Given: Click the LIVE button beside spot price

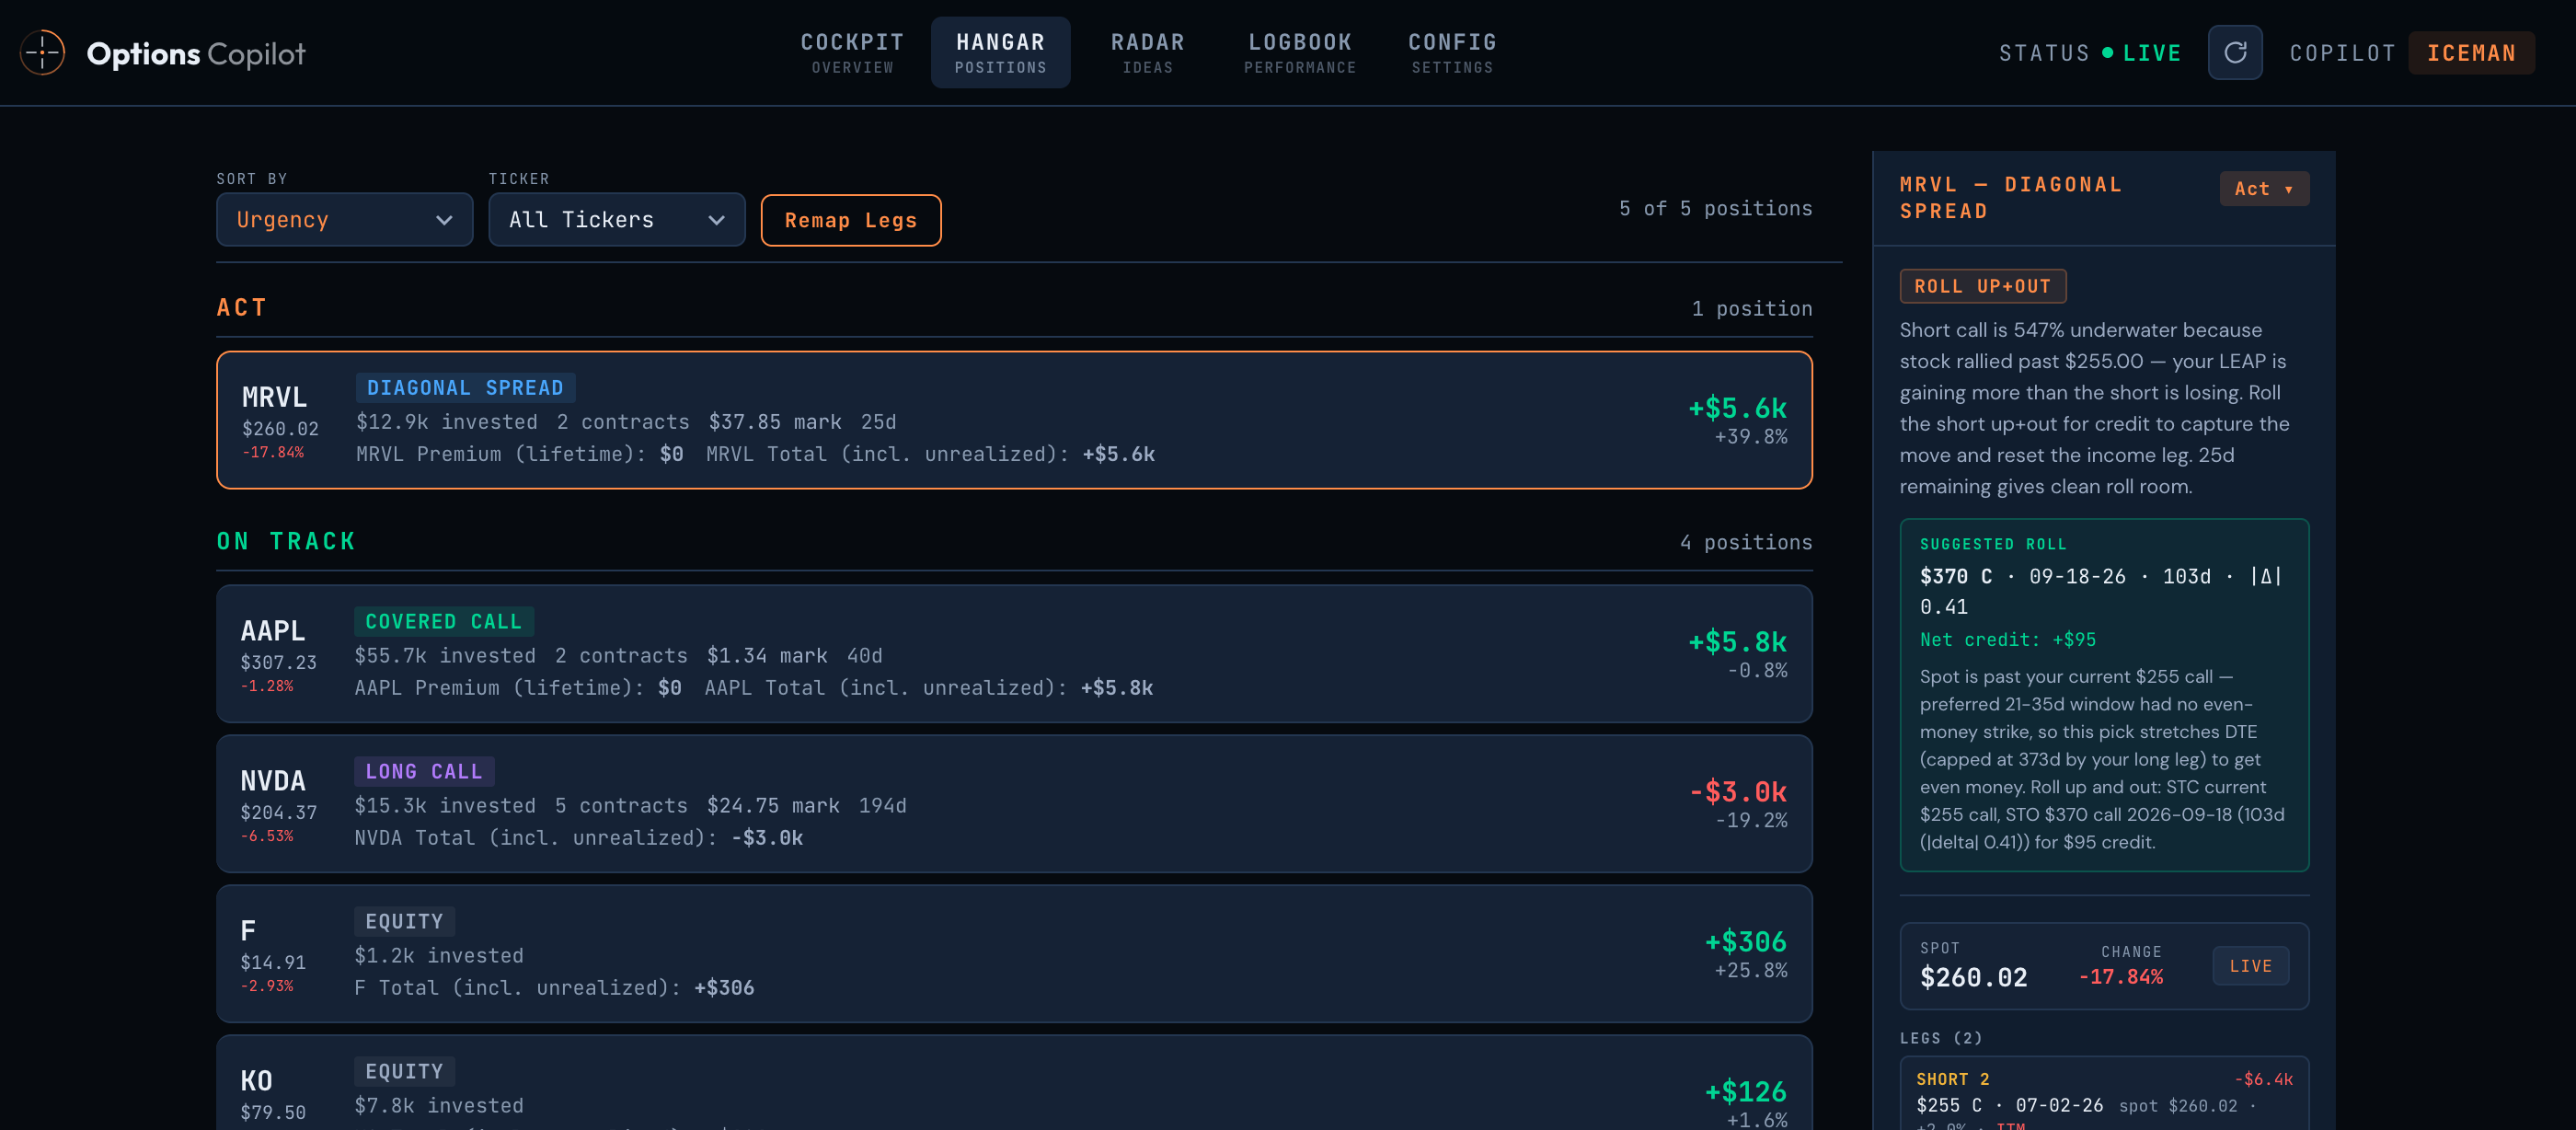Looking at the screenshot, I should click(x=2250, y=966).
